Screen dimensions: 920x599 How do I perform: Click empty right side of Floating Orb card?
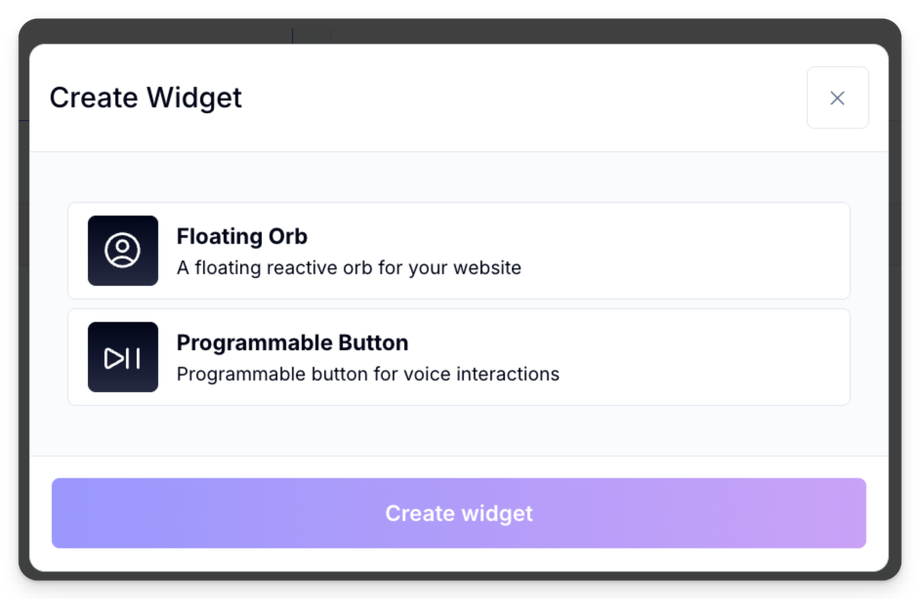pos(720,251)
